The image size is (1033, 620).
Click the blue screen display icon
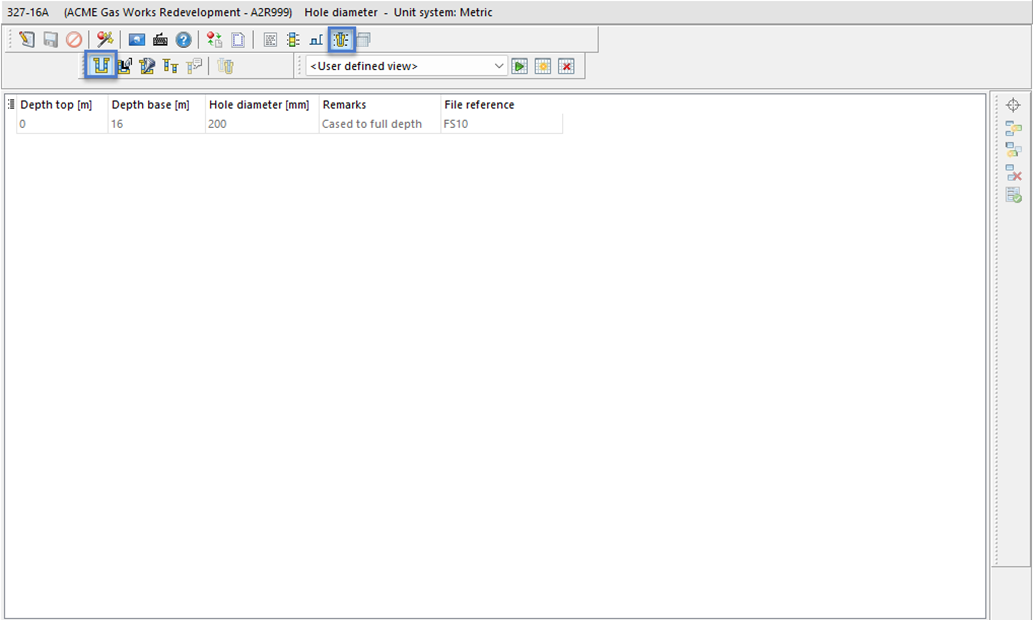pyautogui.click(x=137, y=40)
